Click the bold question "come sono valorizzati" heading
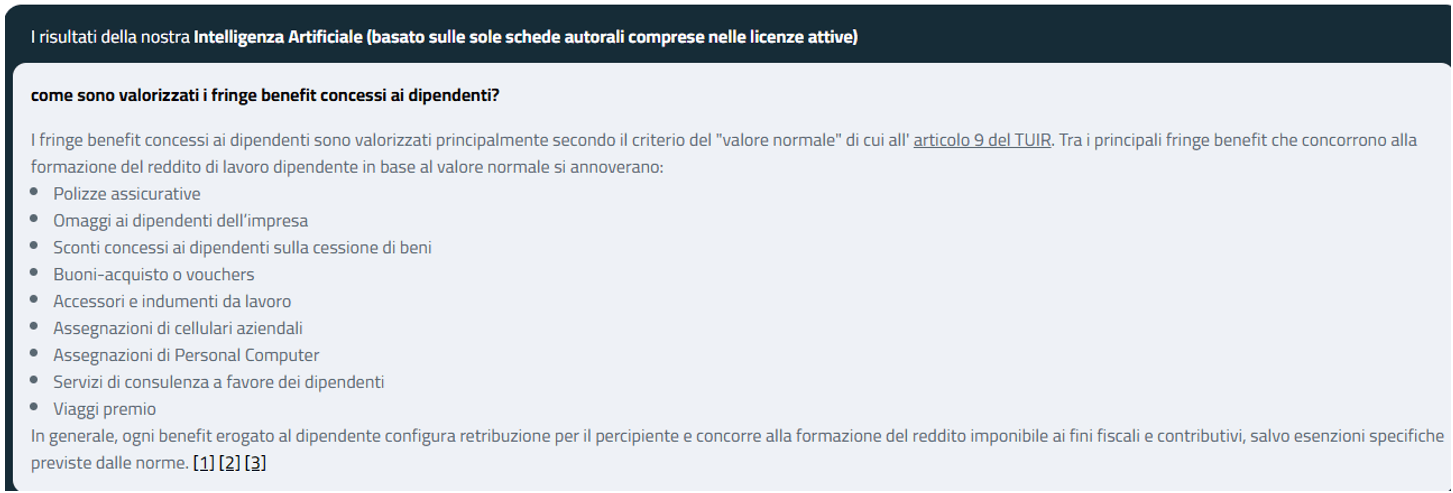1453x493 pixels. (265, 96)
